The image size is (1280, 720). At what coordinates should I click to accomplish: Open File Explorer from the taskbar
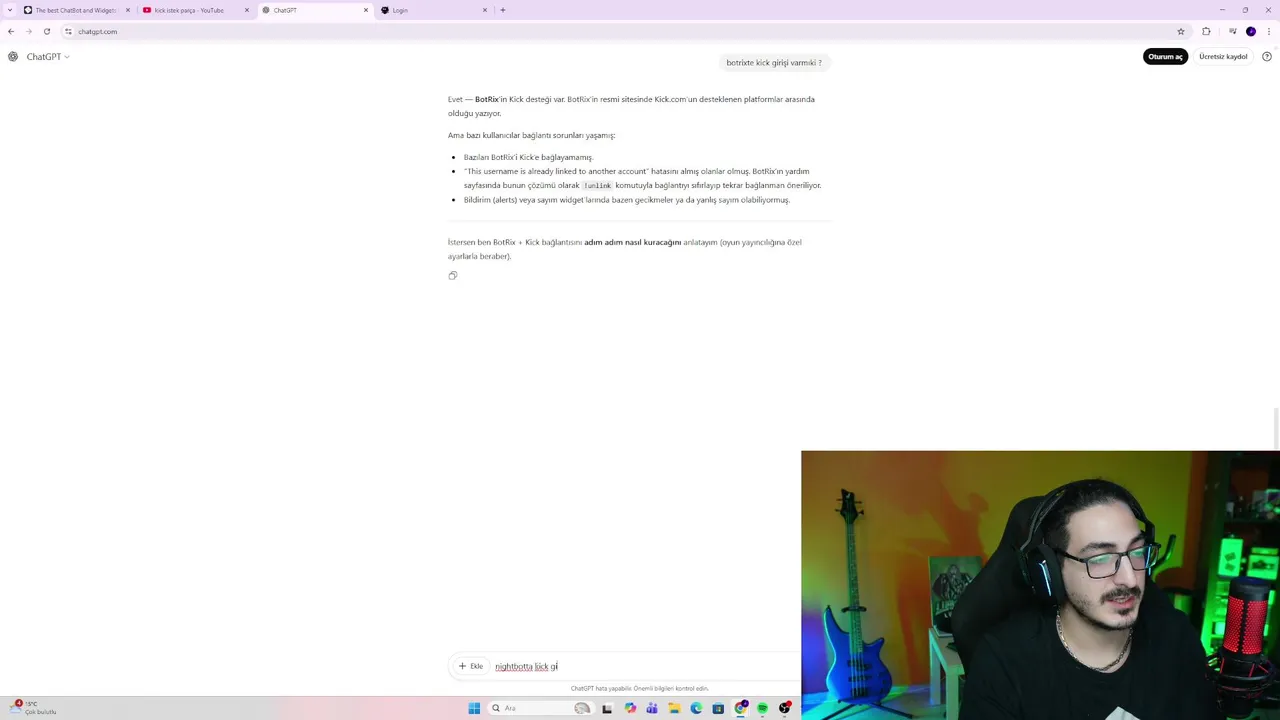(x=674, y=708)
